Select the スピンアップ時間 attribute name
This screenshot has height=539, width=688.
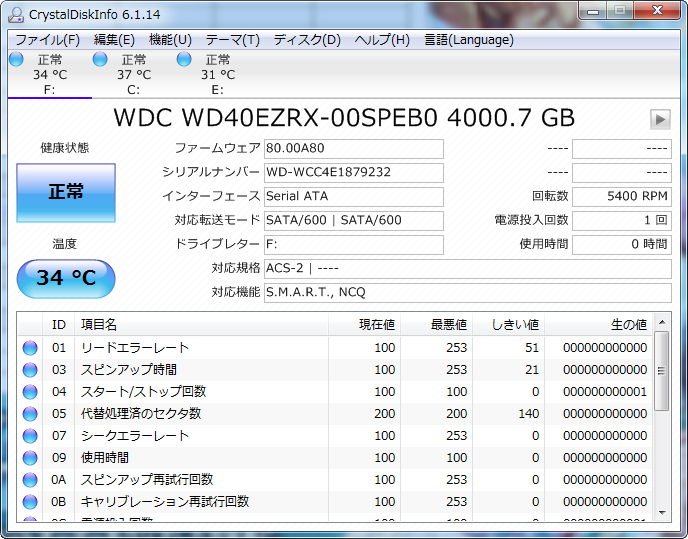[x=129, y=370]
